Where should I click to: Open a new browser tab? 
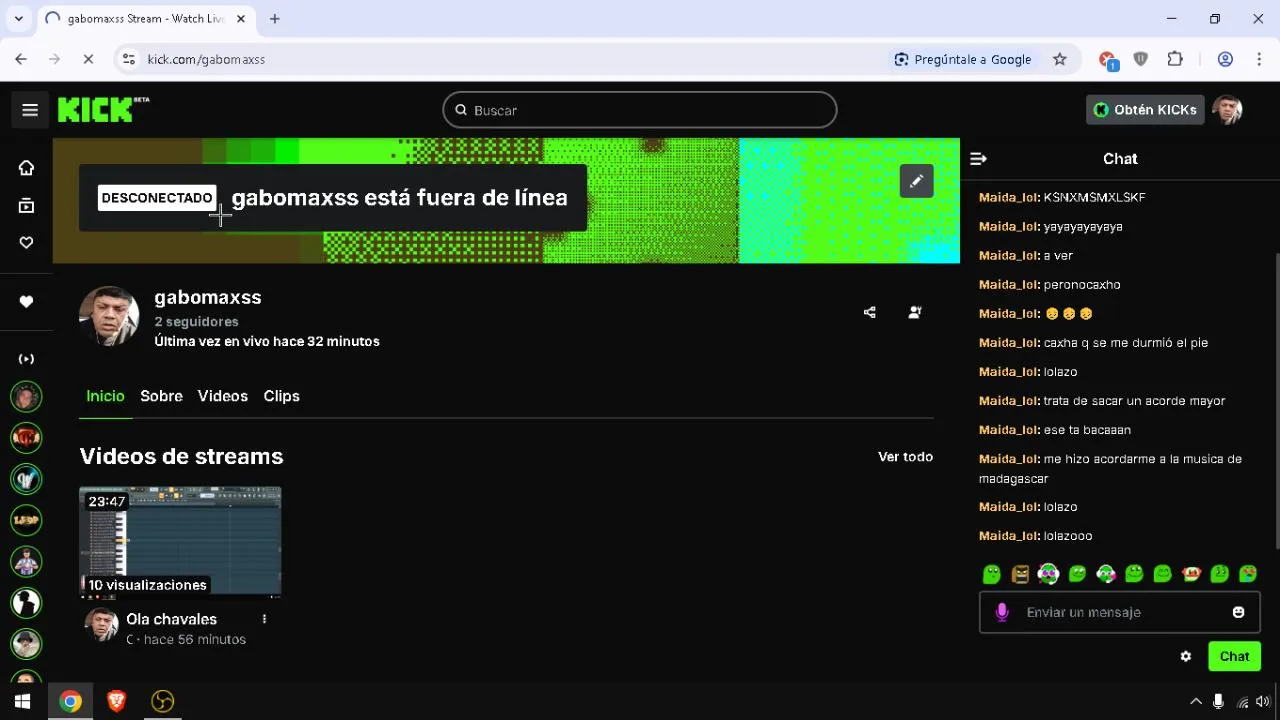click(x=275, y=19)
